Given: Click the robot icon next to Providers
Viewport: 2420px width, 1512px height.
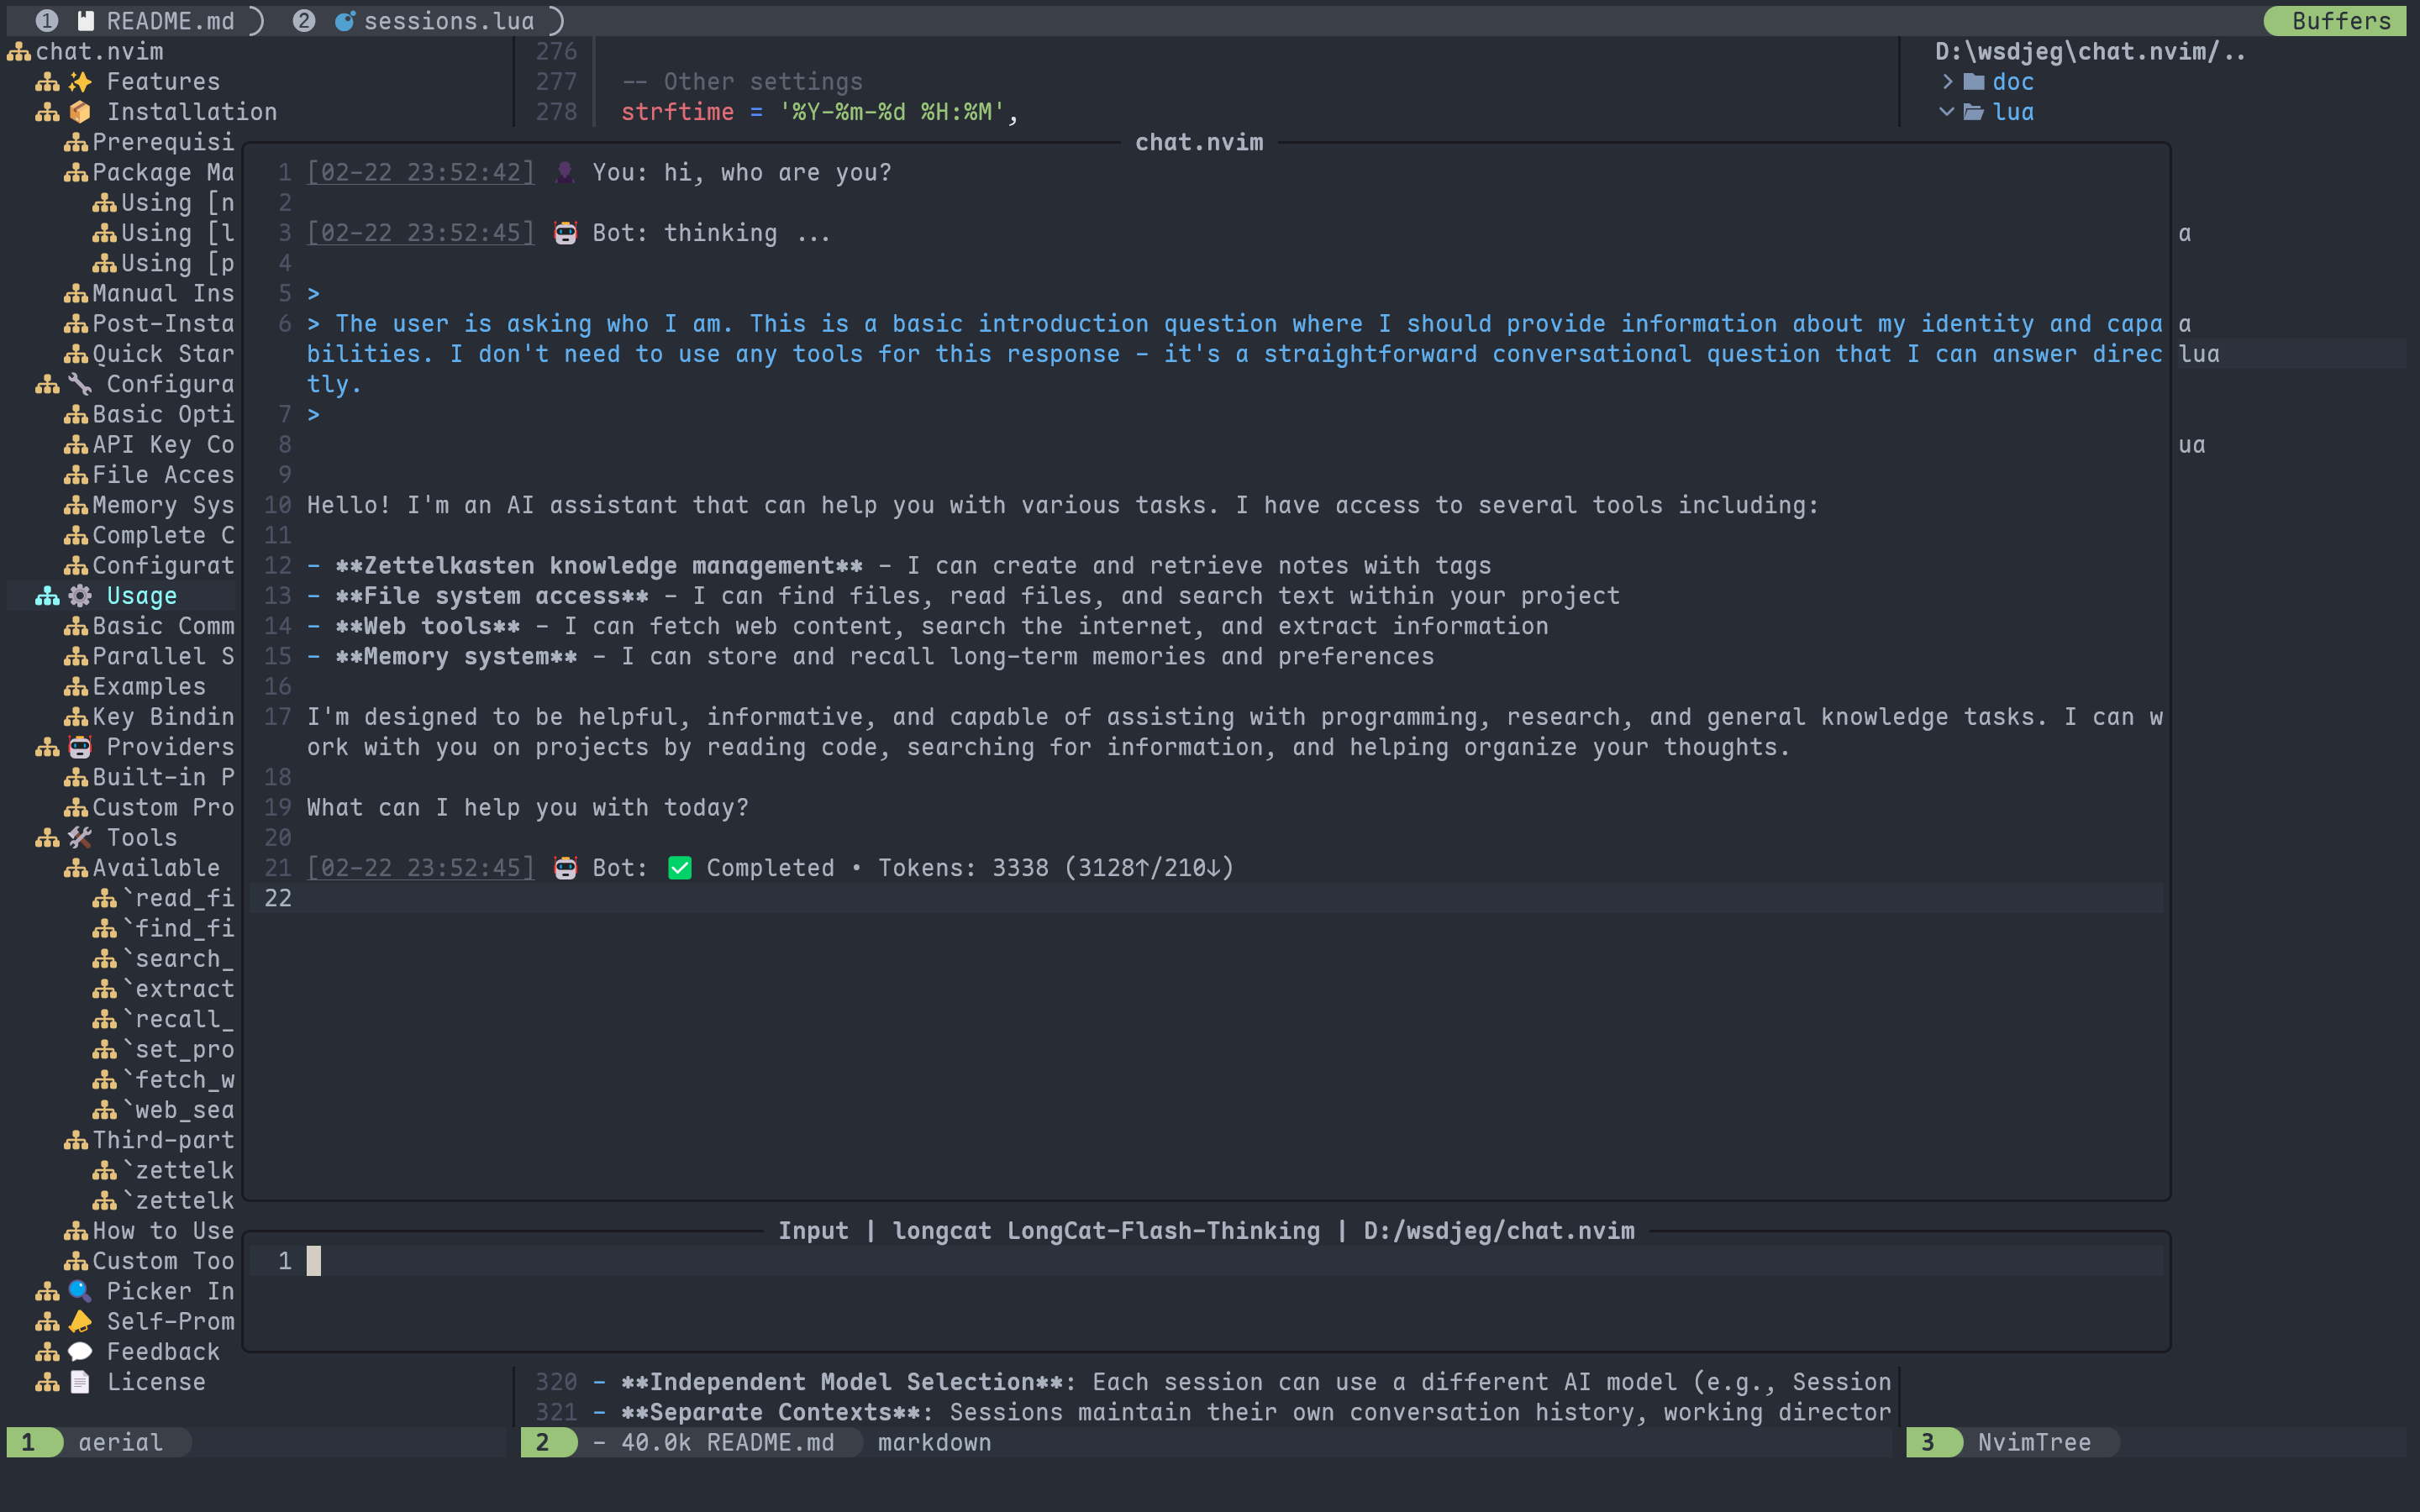Looking at the screenshot, I should click(80, 747).
